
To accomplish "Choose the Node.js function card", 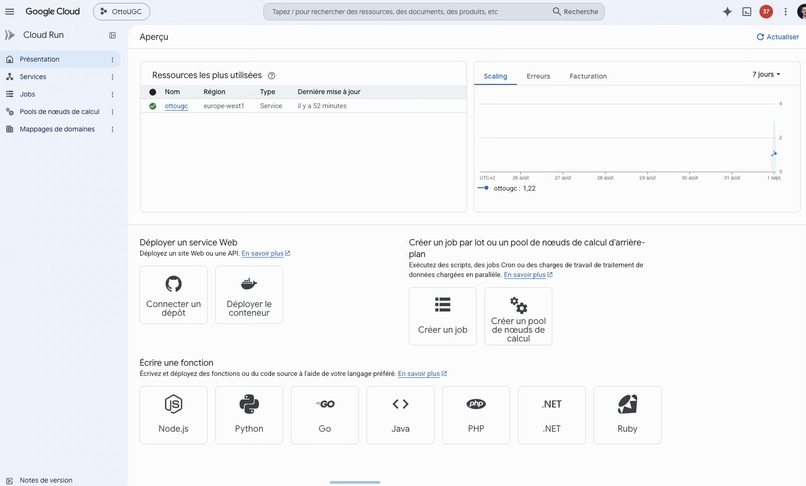I will click(x=173, y=415).
